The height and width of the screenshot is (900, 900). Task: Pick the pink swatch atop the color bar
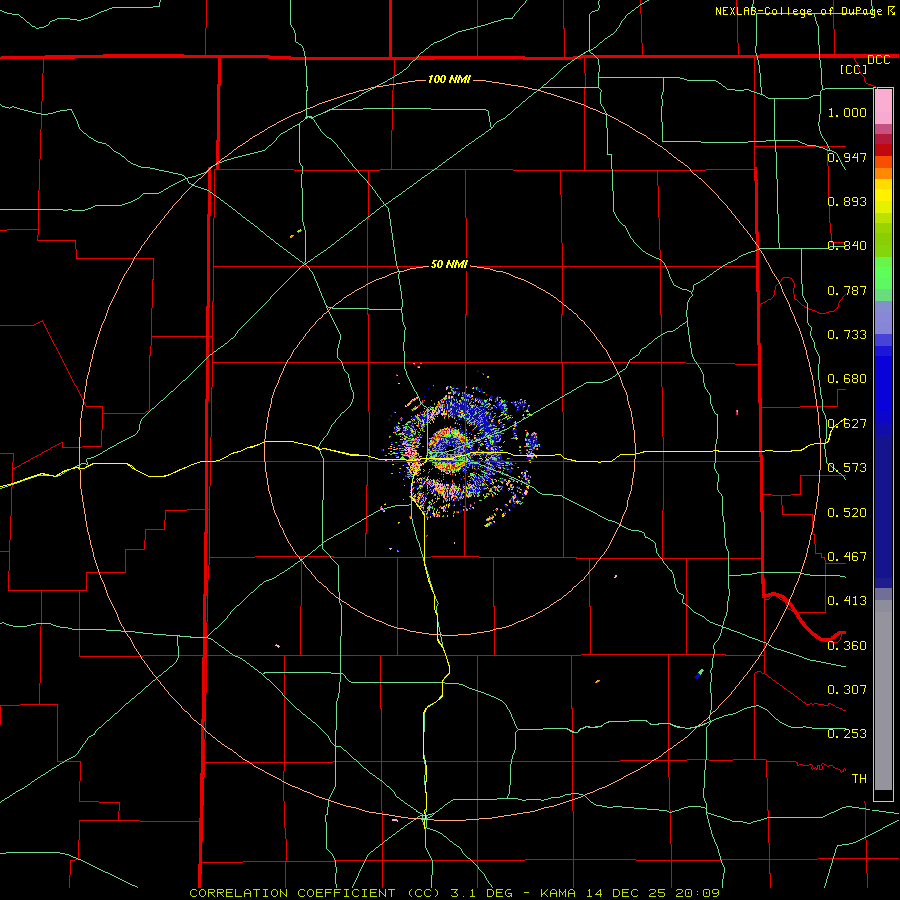883,107
